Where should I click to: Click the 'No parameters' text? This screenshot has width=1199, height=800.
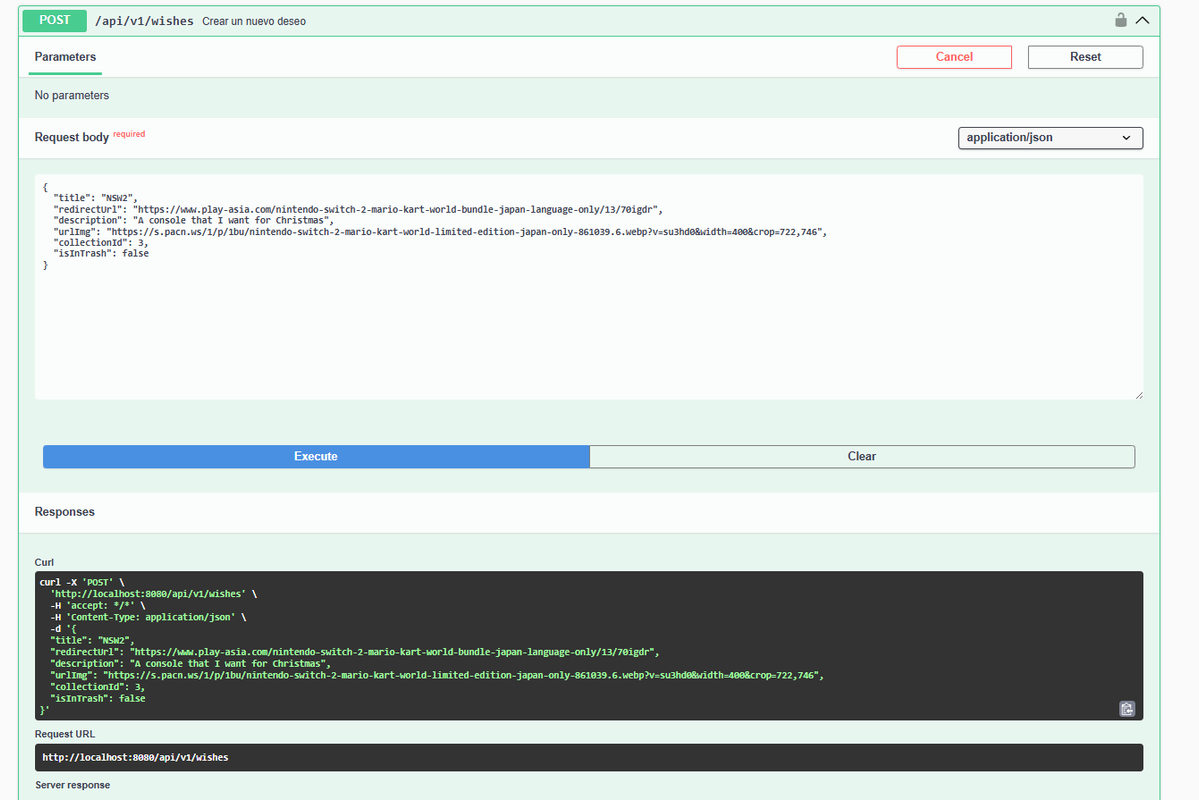pos(72,96)
